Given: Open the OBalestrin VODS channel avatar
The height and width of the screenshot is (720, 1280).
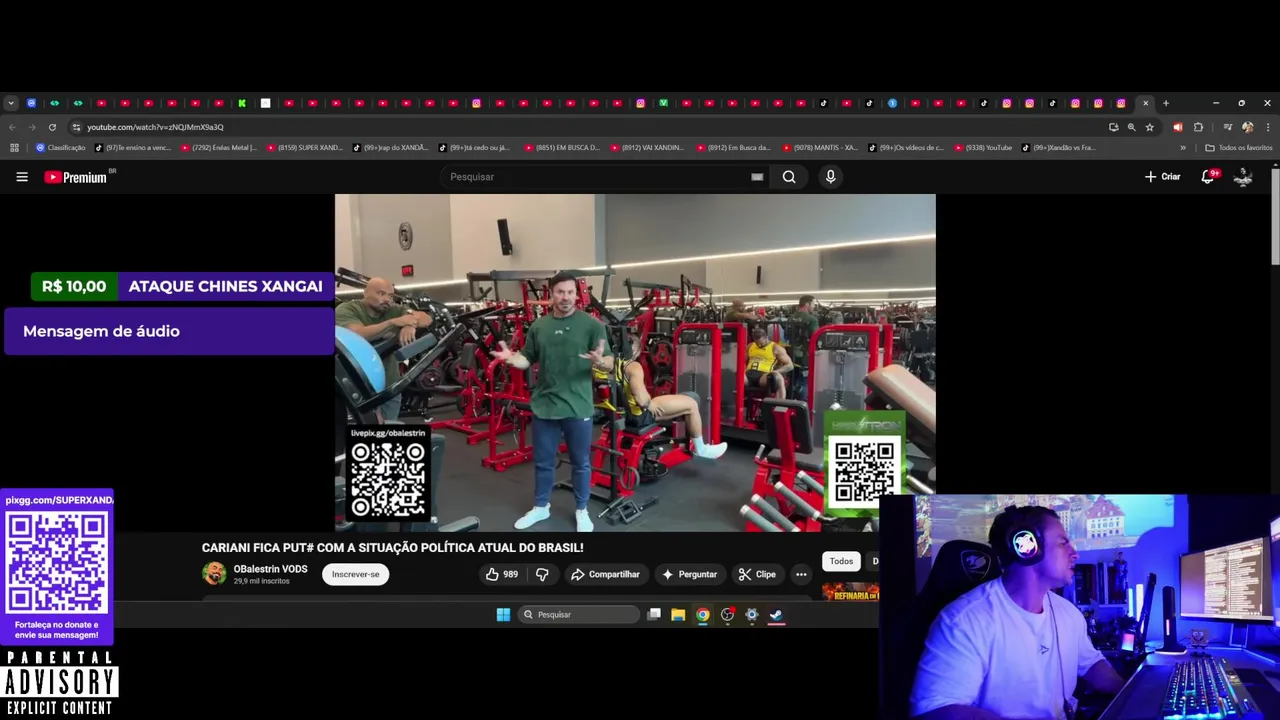Looking at the screenshot, I should [x=214, y=573].
